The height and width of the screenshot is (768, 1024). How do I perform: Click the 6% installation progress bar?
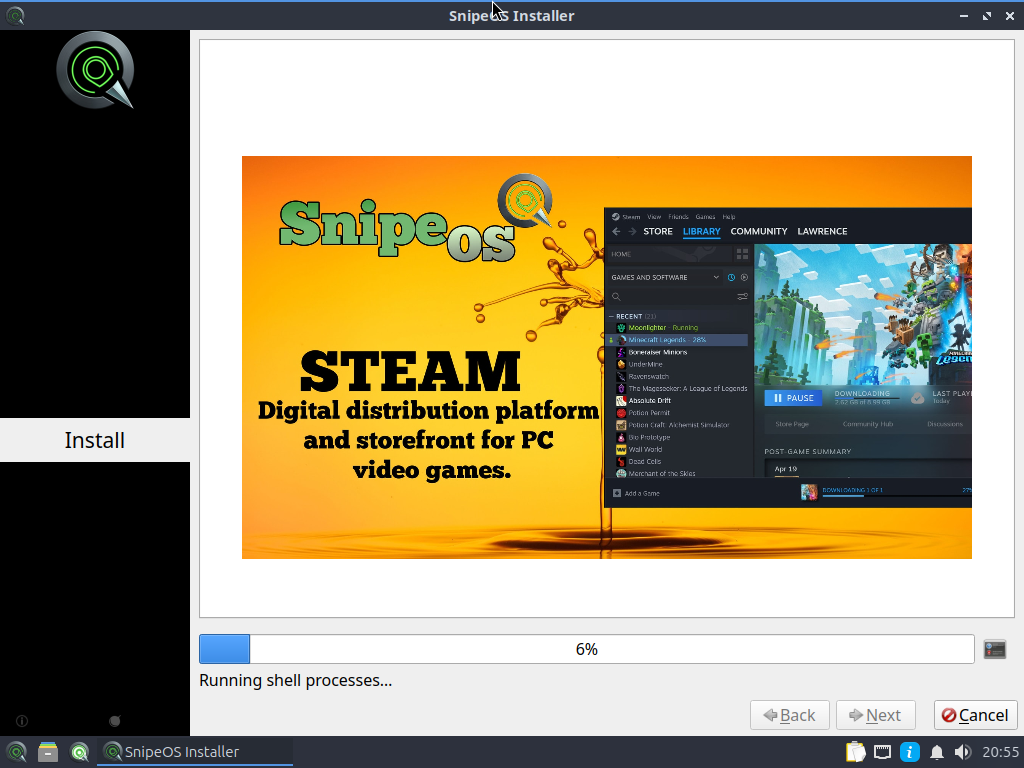586,649
